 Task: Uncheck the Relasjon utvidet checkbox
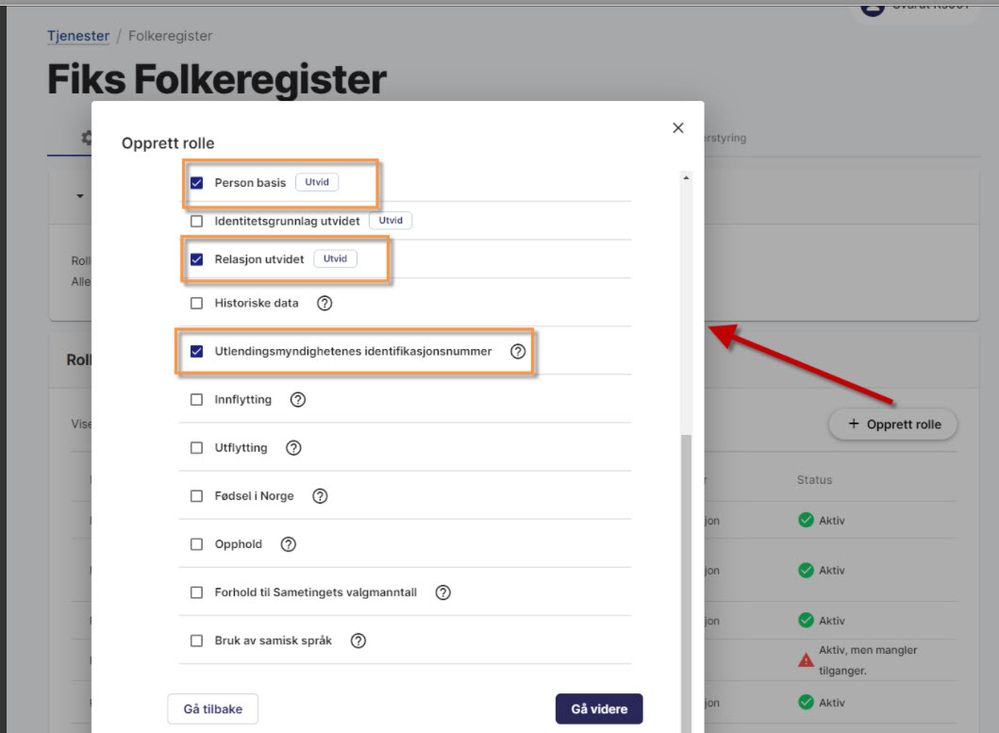197,259
